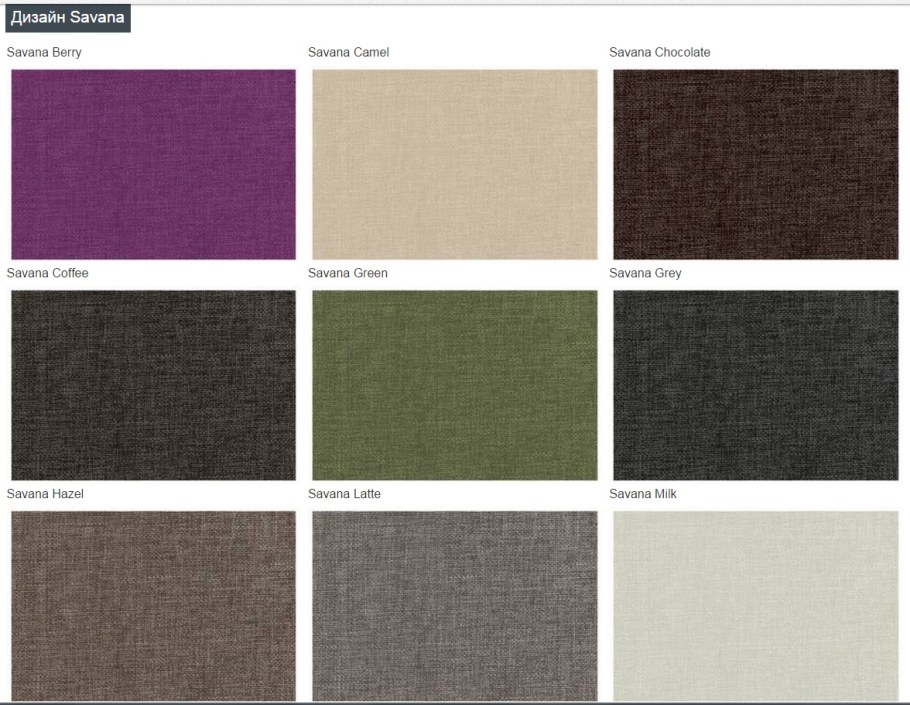Select the Savana Coffee fabric swatch
The width and height of the screenshot is (910, 705).
coord(153,385)
